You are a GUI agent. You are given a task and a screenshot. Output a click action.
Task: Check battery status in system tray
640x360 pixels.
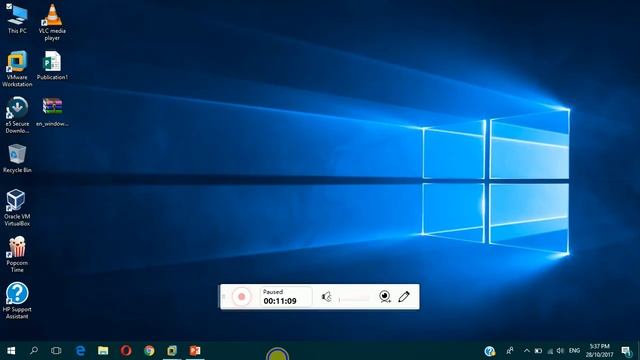click(538, 351)
